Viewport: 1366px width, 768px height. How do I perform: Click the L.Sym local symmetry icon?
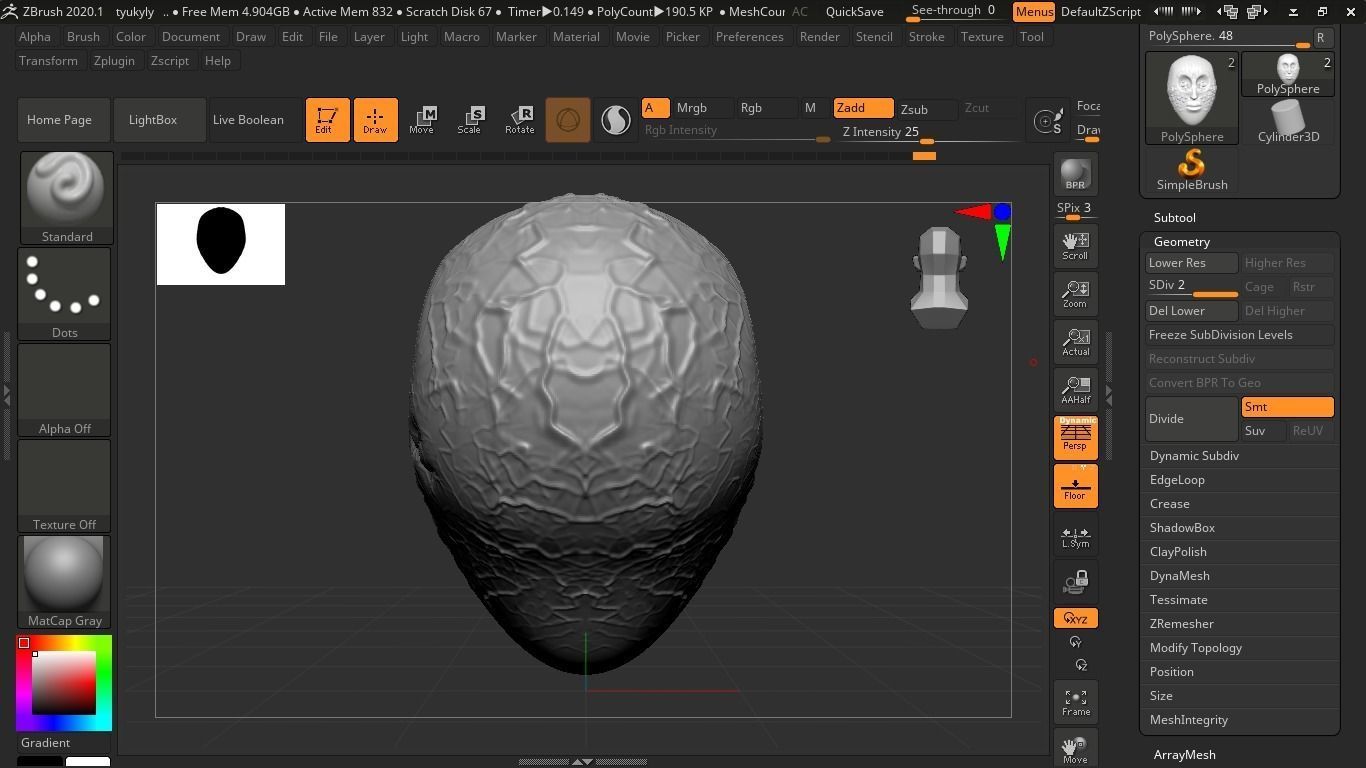tap(1075, 537)
